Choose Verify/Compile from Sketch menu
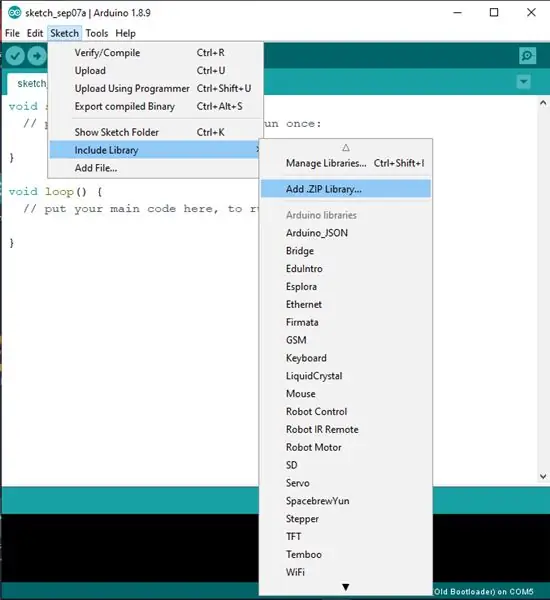550x600 pixels. coord(155,53)
